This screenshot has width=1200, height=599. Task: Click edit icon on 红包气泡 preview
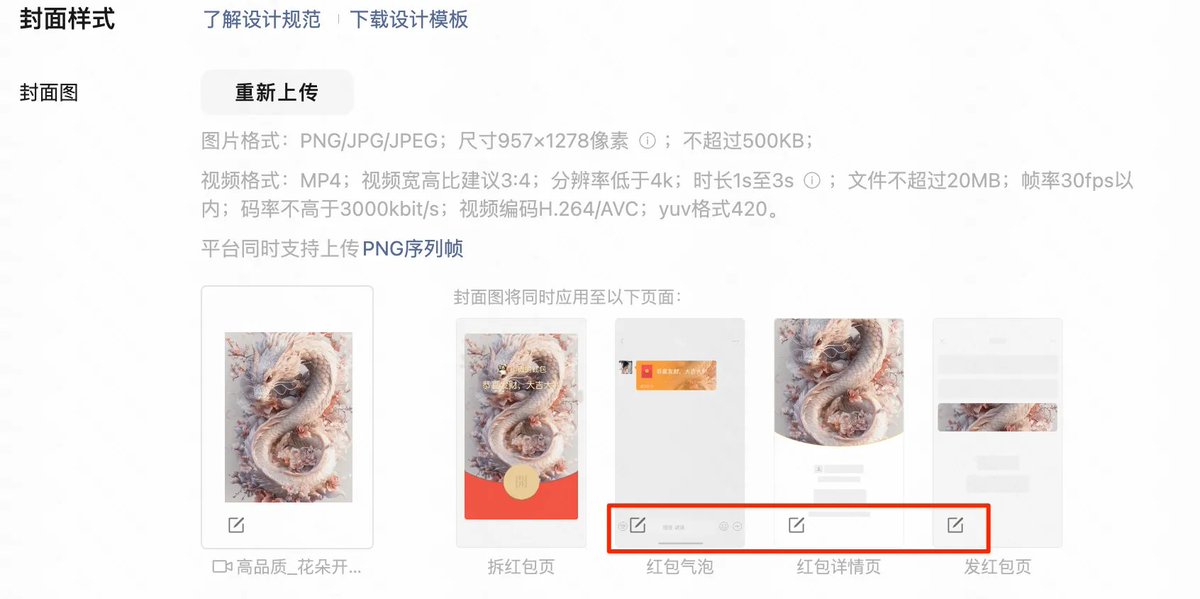point(637,525)
